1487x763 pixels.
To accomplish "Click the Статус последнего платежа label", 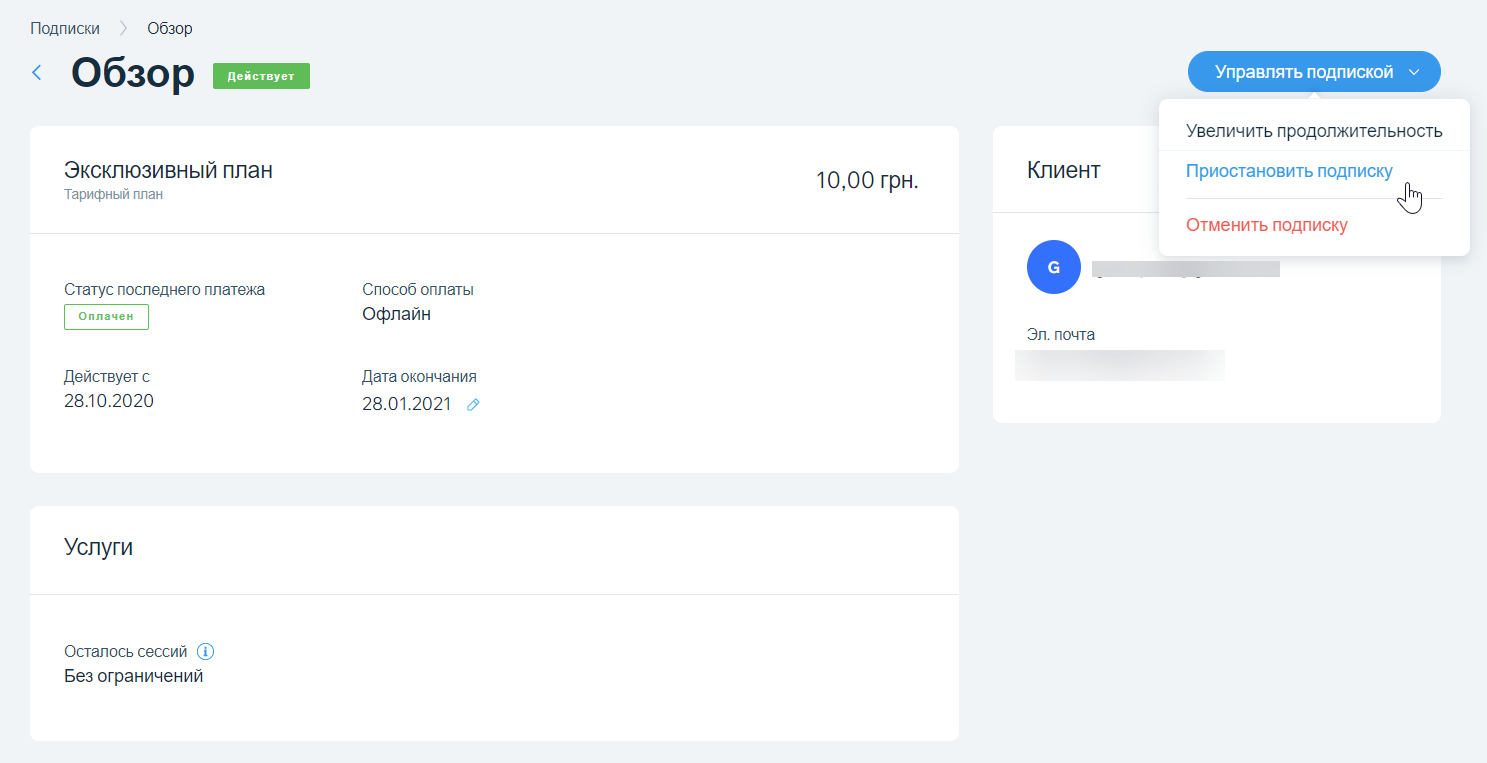I will point(165,289).
